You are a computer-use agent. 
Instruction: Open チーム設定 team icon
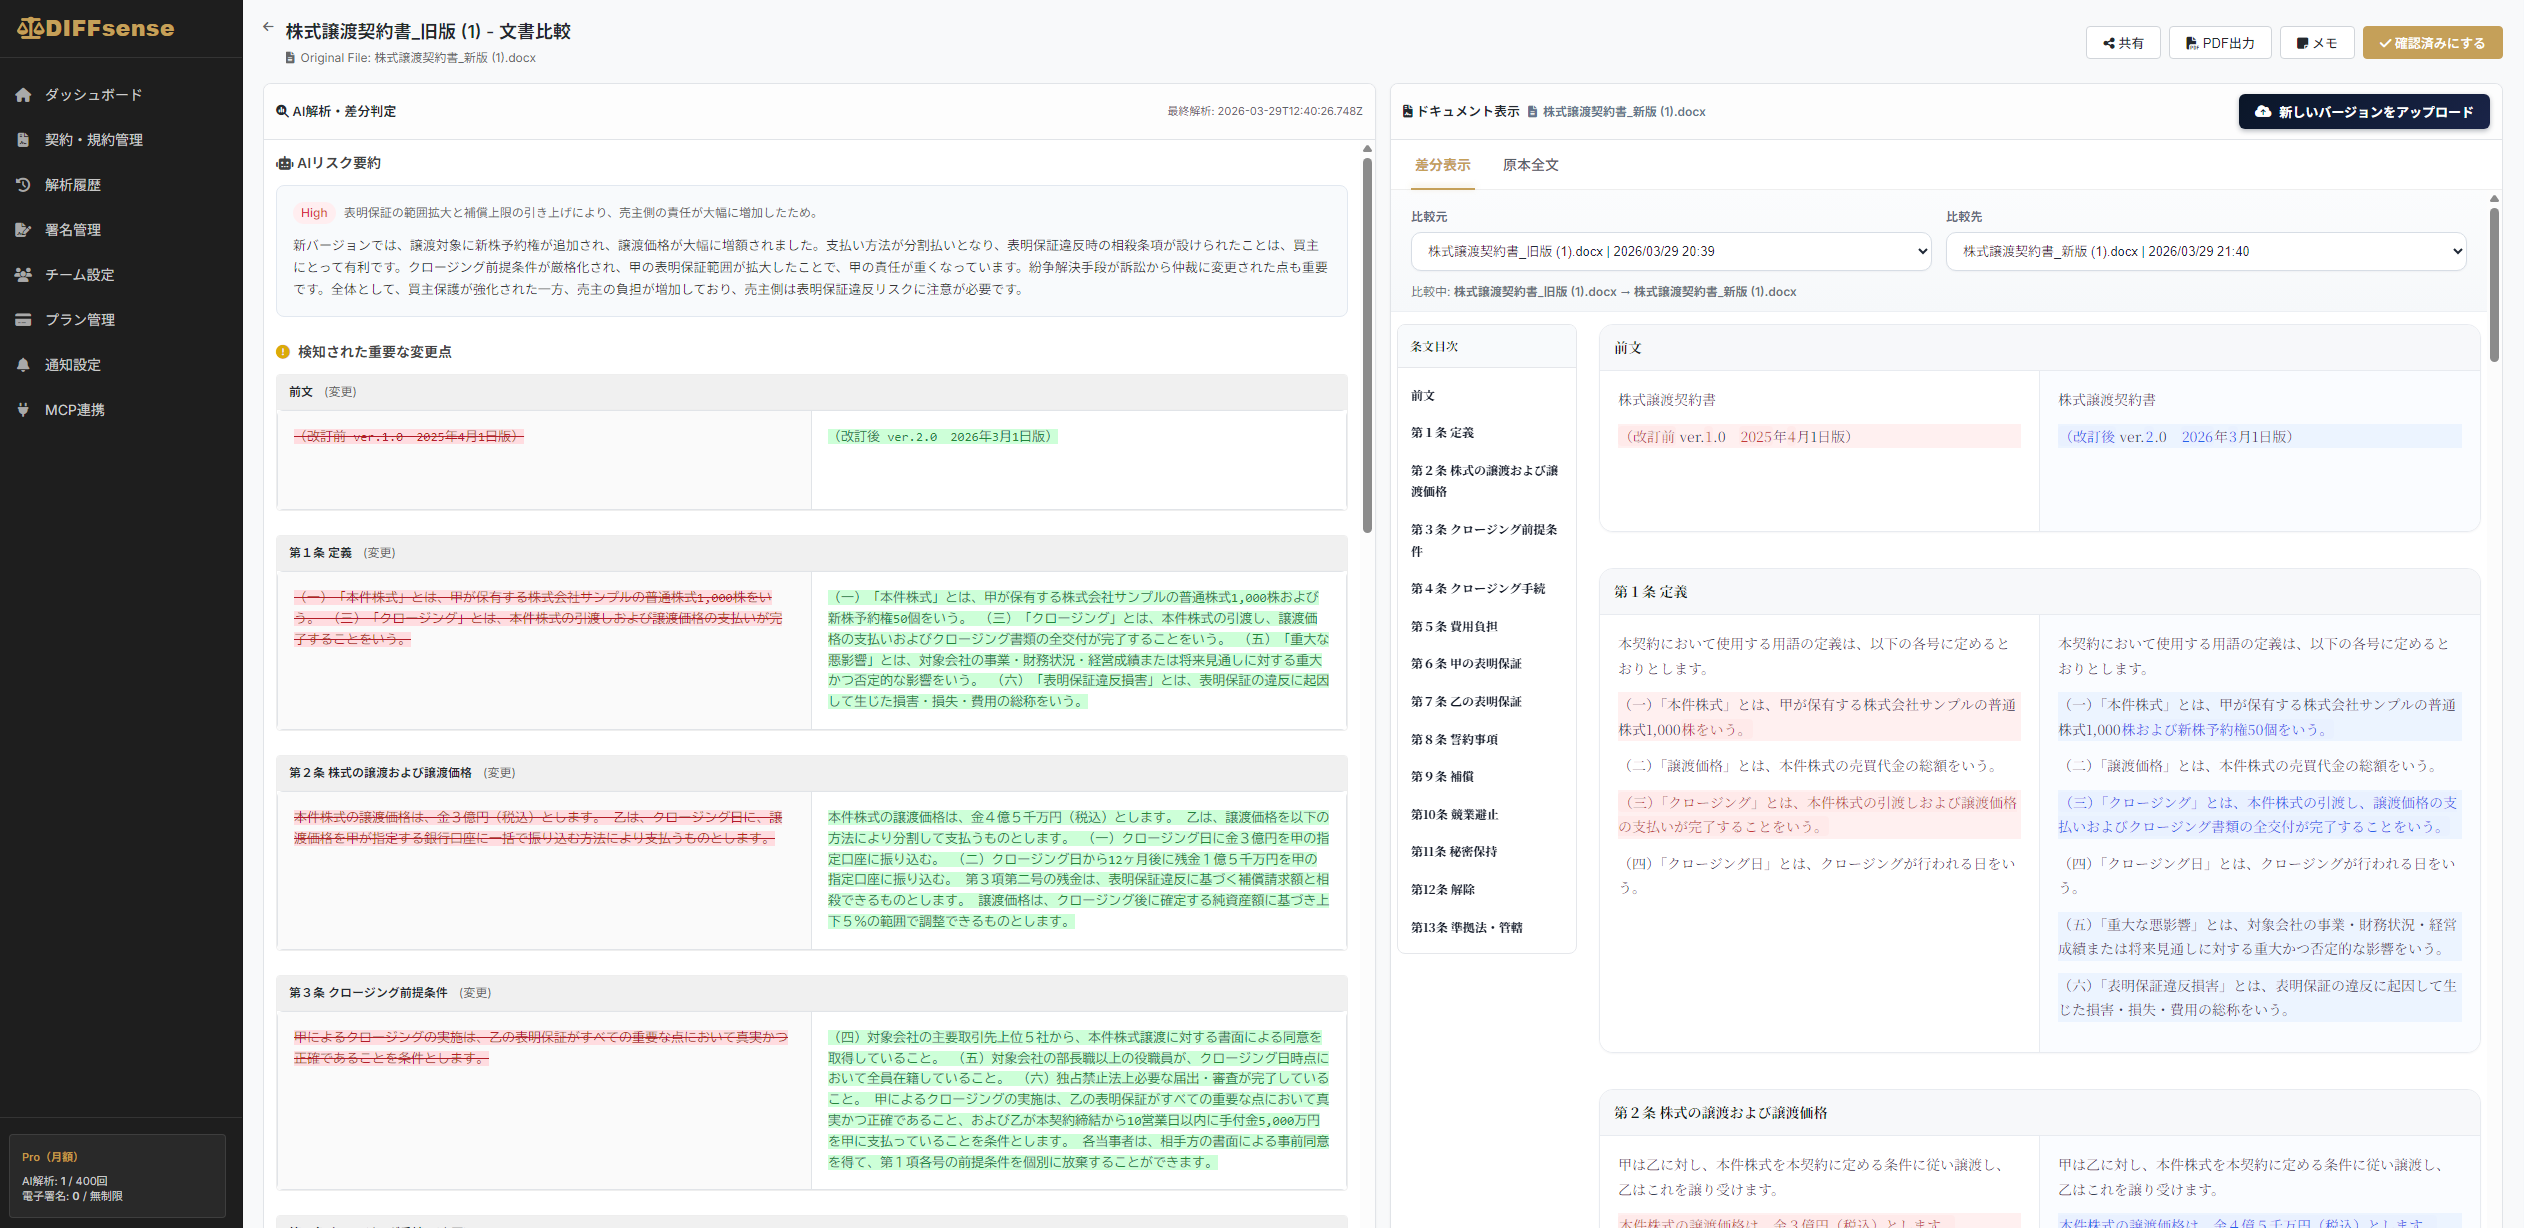click(24, 275)
